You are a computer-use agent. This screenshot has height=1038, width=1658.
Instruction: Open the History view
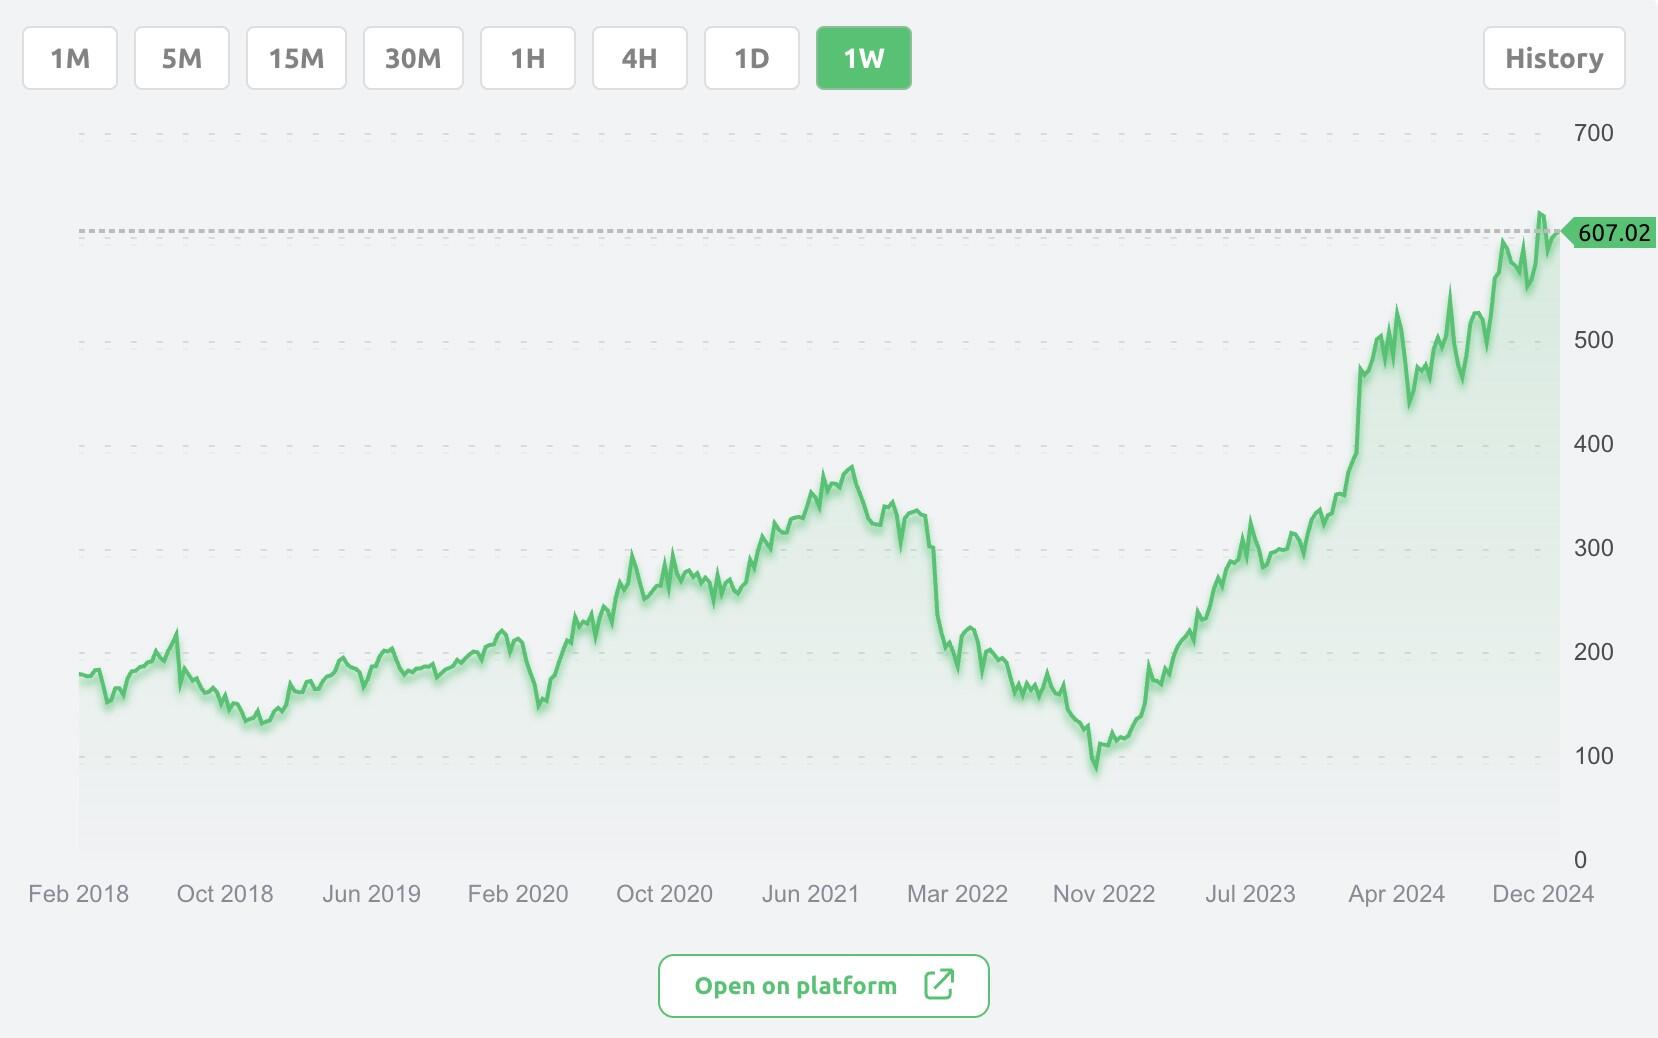click(1554, 58)
